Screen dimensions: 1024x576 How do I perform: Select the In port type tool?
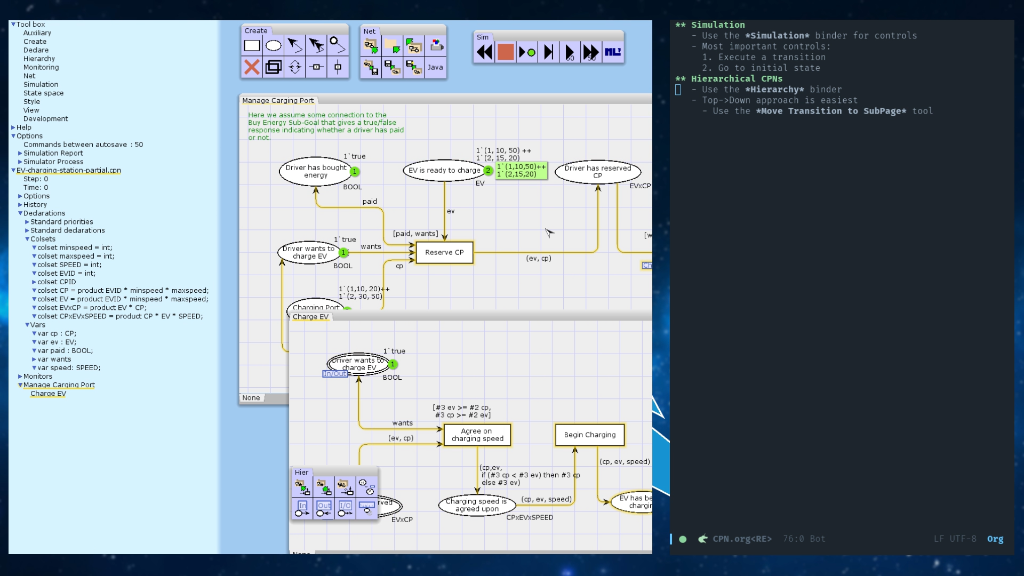[302, 509]
